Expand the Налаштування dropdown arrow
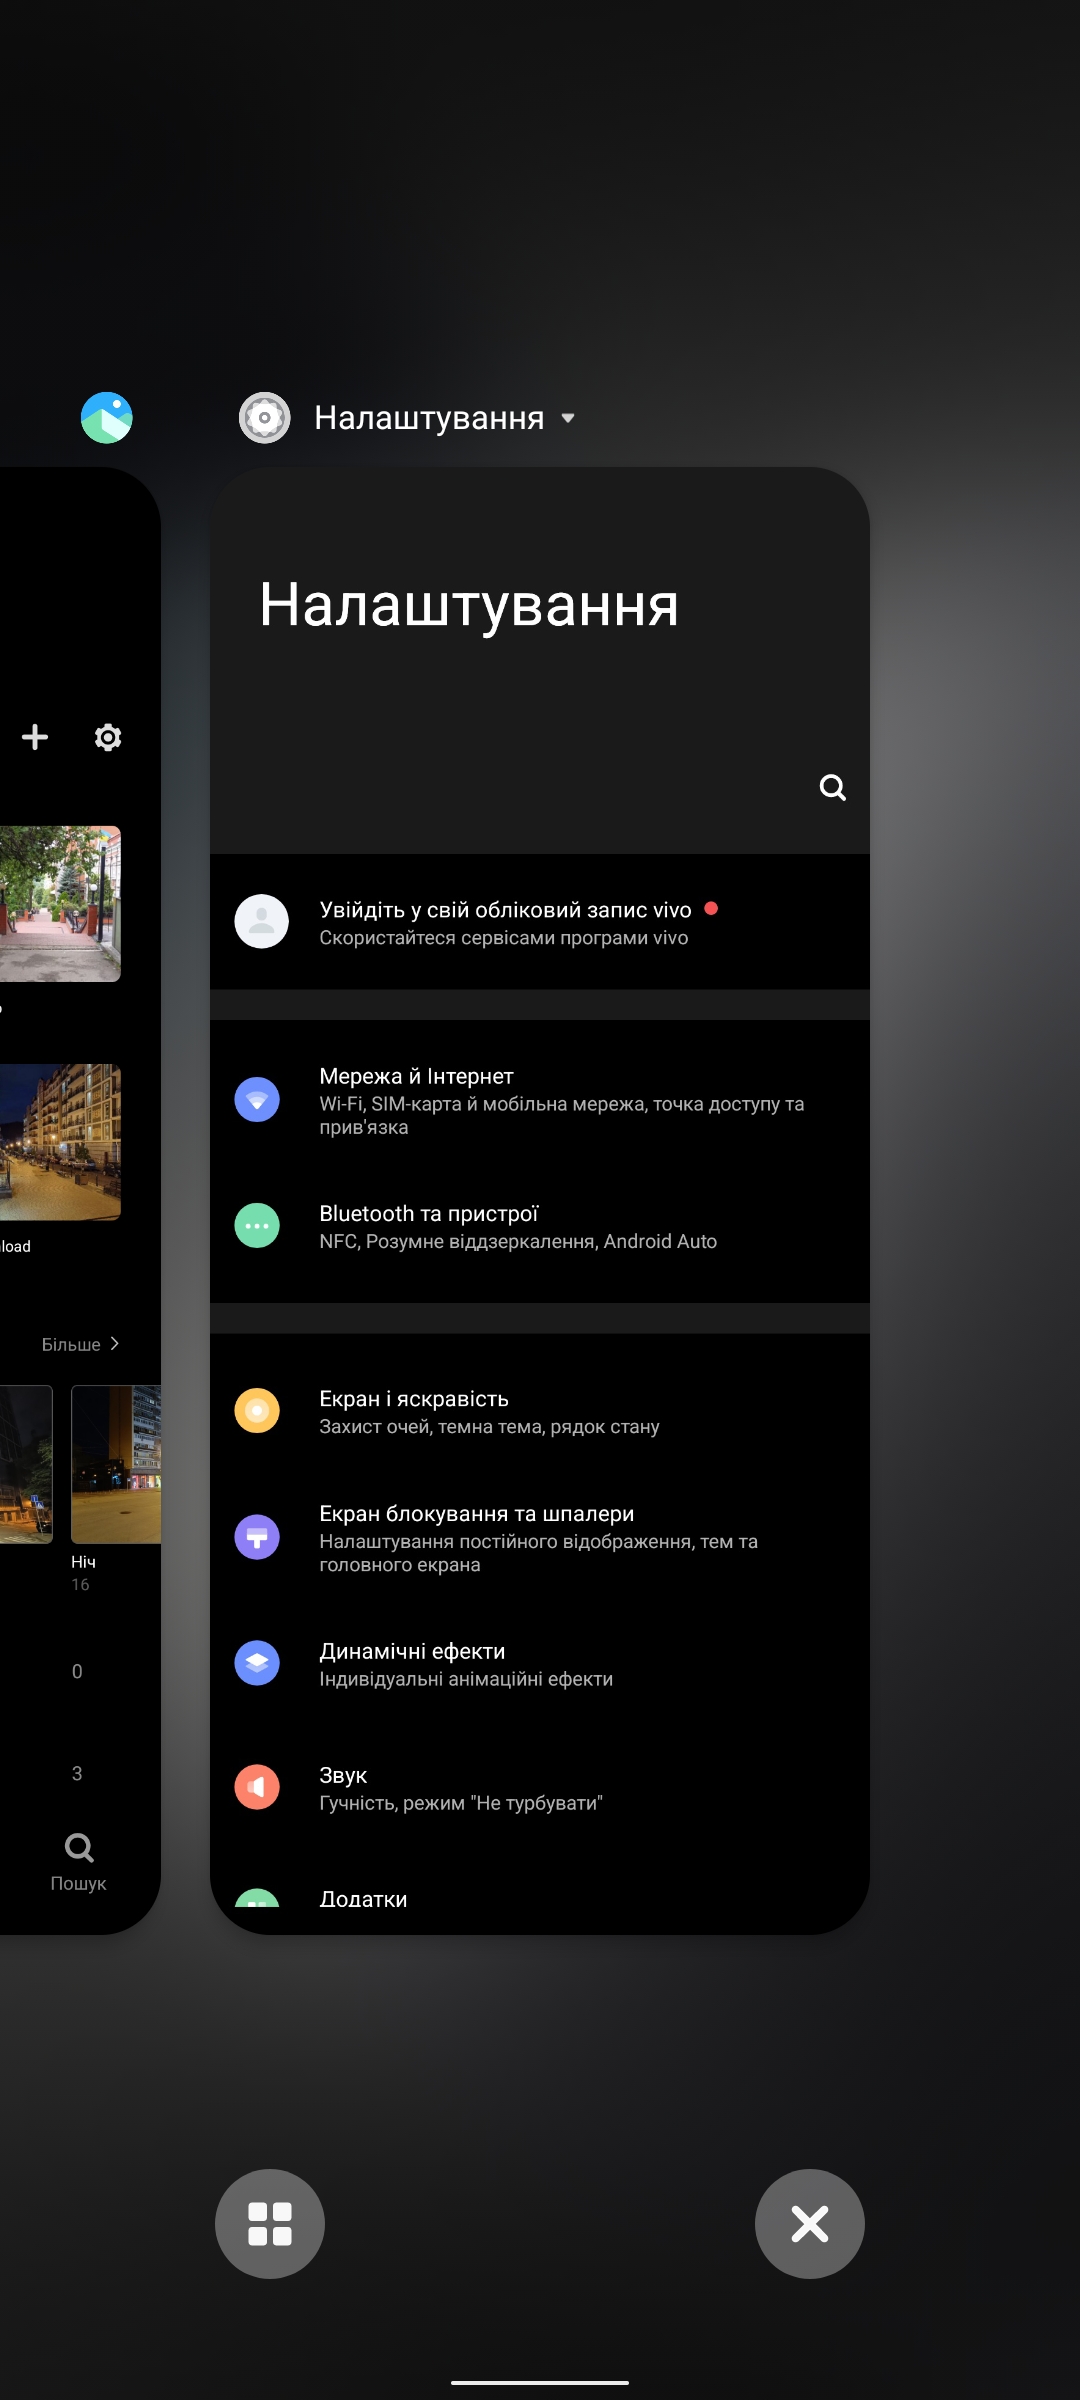This screenshot has width=1080, height=2400. point(568,418)
